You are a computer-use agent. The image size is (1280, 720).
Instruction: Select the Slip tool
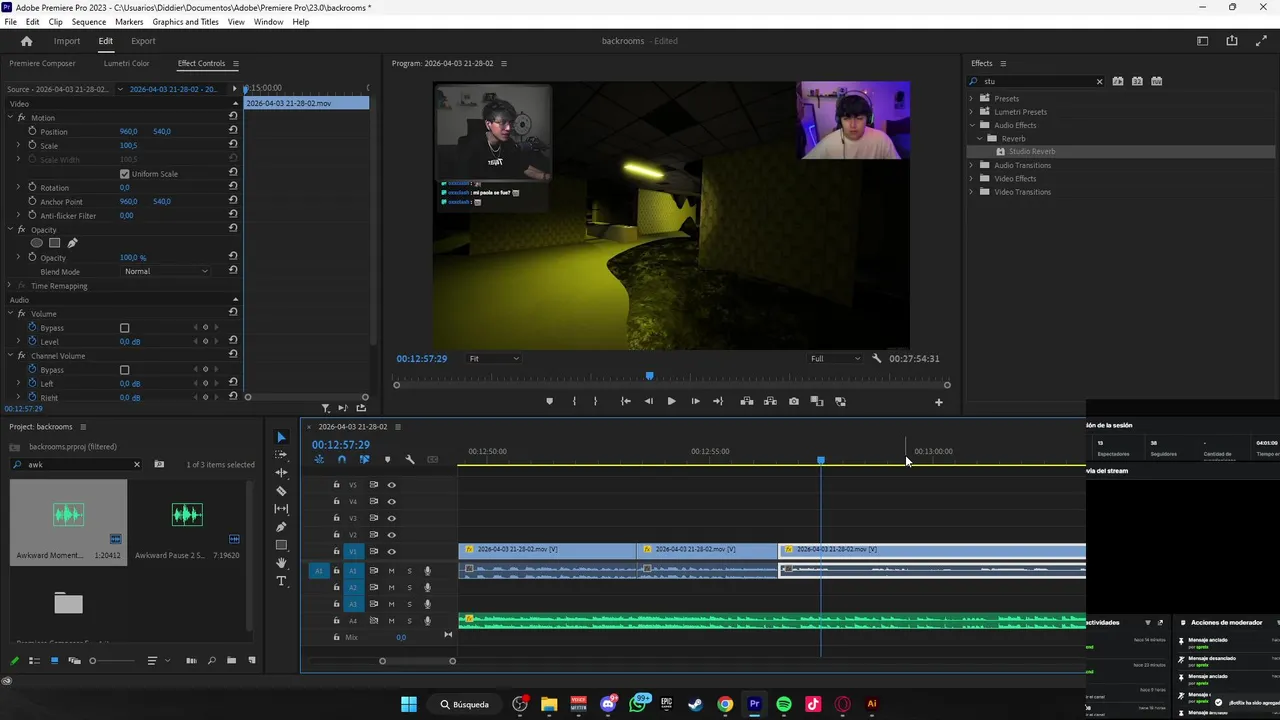tap(281, 509)
